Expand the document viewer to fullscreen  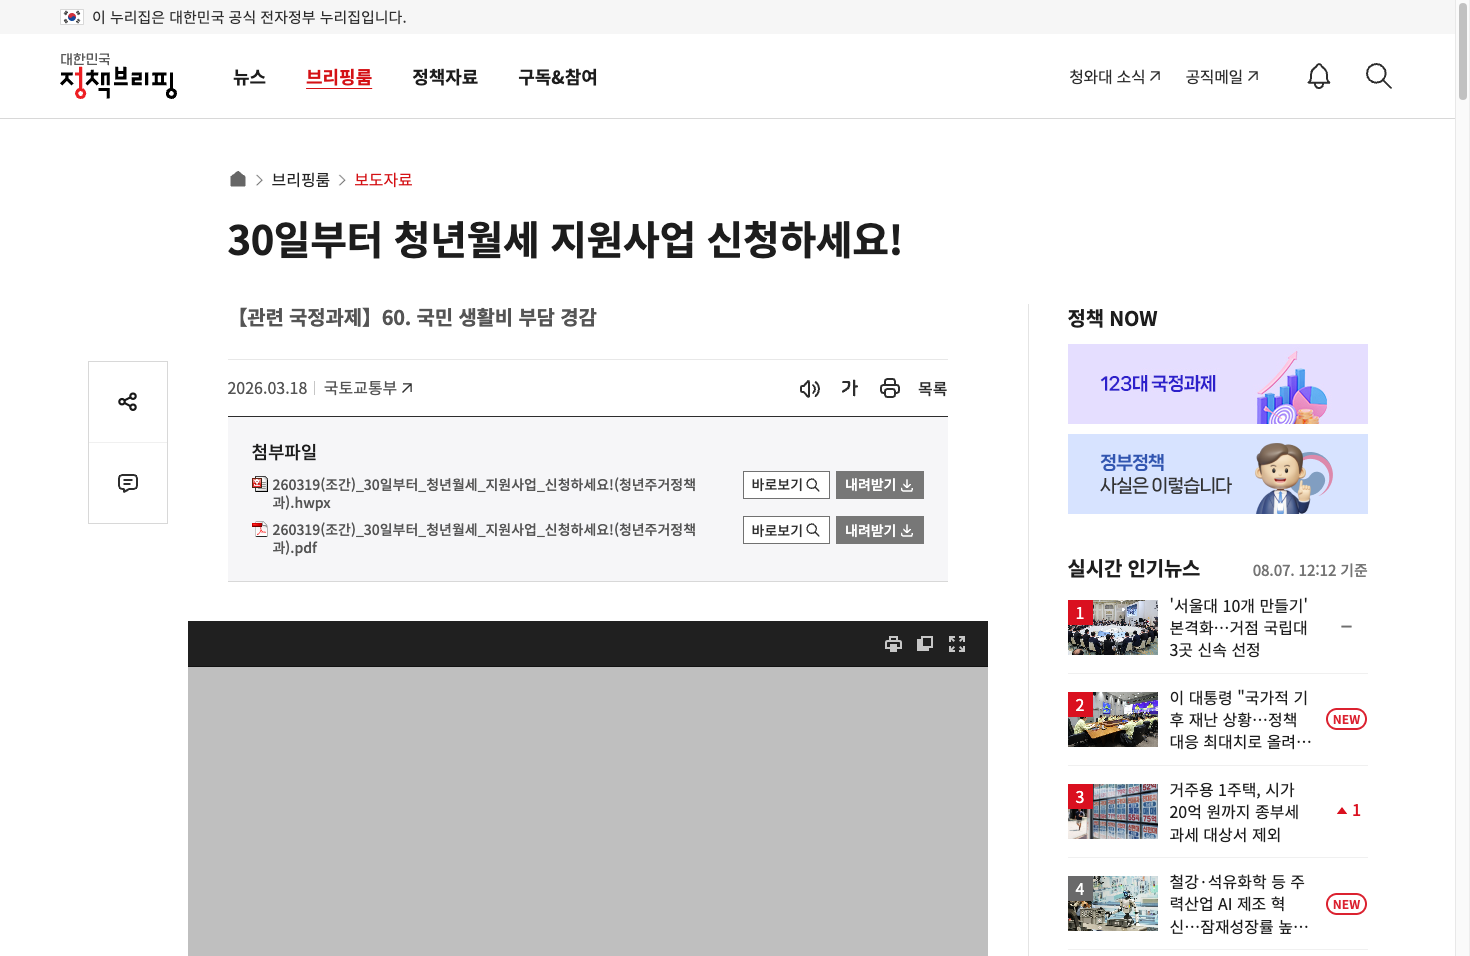pyautogui.click(x=957, y=644)
